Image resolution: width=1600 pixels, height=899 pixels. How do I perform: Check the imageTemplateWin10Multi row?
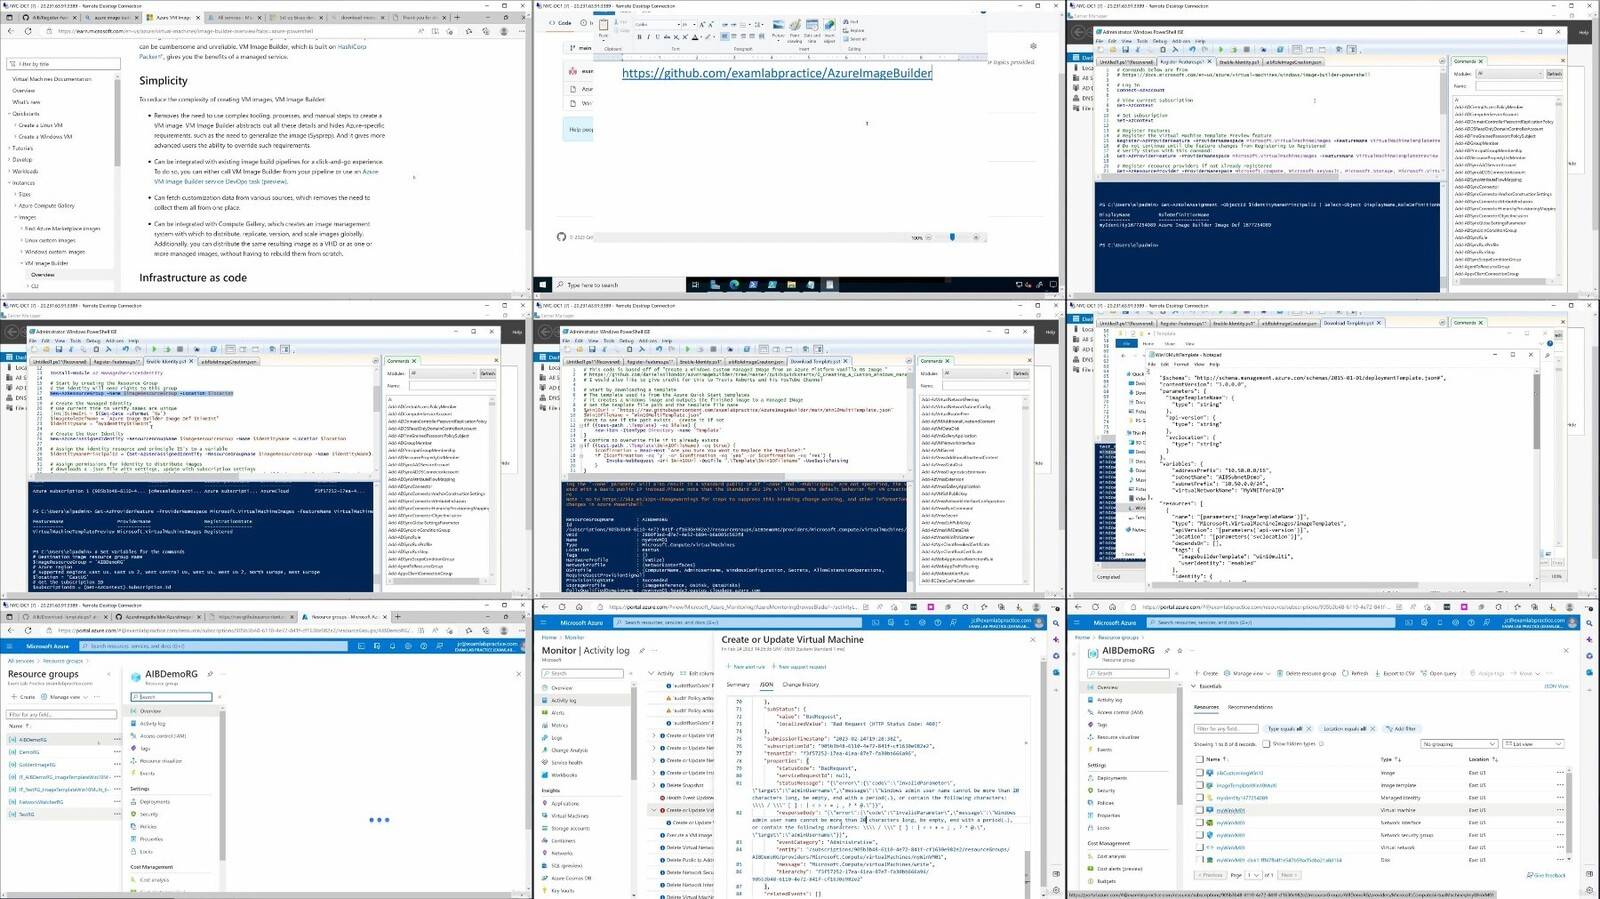click(1199, 785)
